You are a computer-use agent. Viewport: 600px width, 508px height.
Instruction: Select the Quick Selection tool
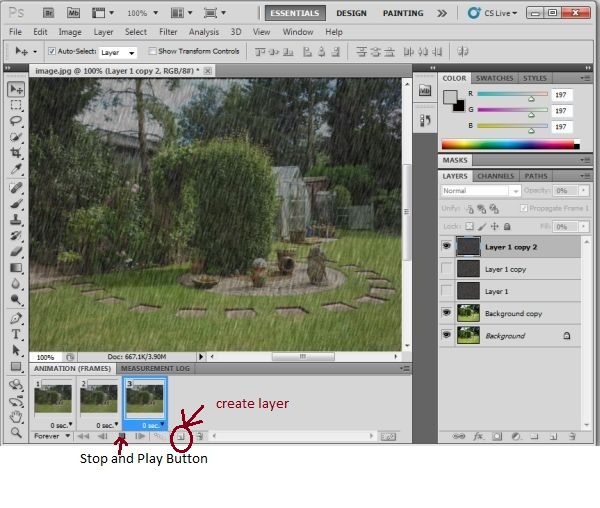(x=16, y=137)
